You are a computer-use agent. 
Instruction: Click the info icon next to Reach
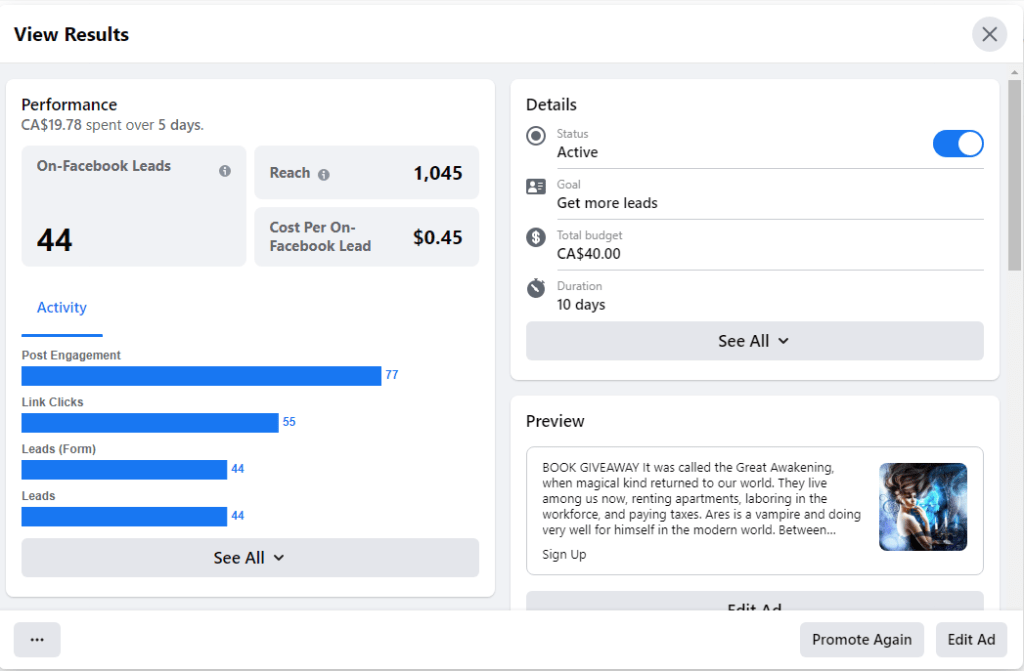tap(324, 174)
